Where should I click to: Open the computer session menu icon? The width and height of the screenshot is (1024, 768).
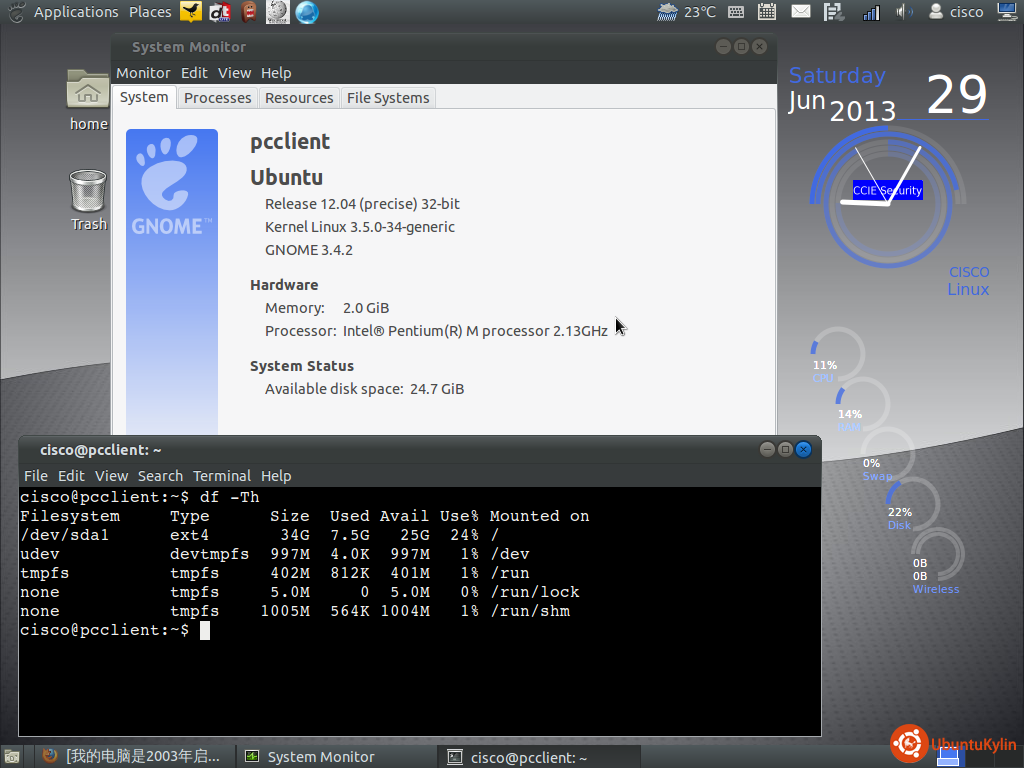tap(1008, 12)
